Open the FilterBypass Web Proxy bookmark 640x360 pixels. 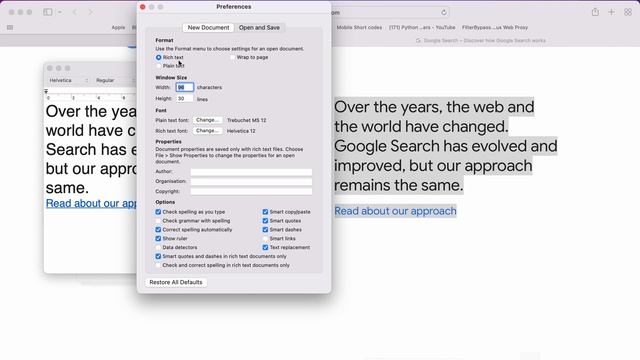495,27
